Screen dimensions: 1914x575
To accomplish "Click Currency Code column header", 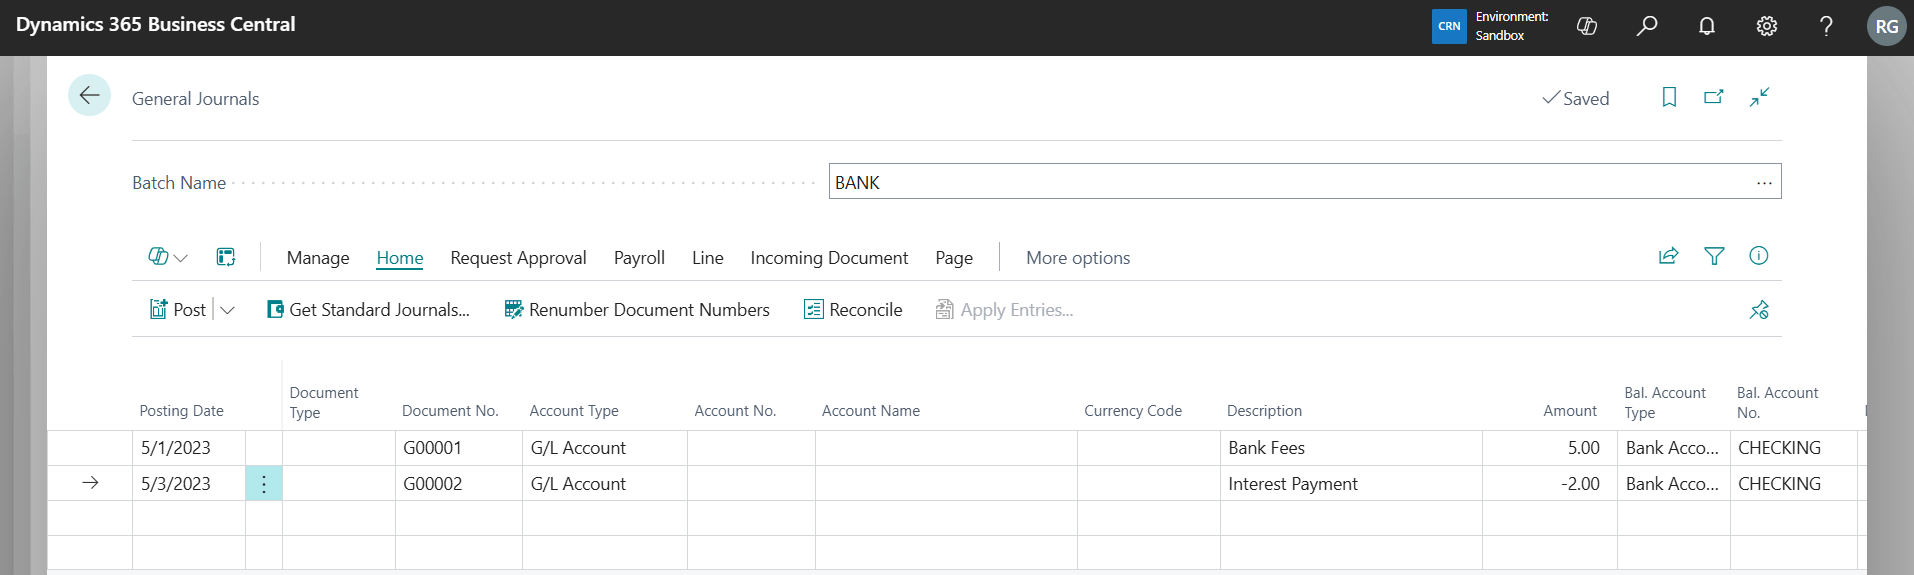I will (x=1133, y=411).
